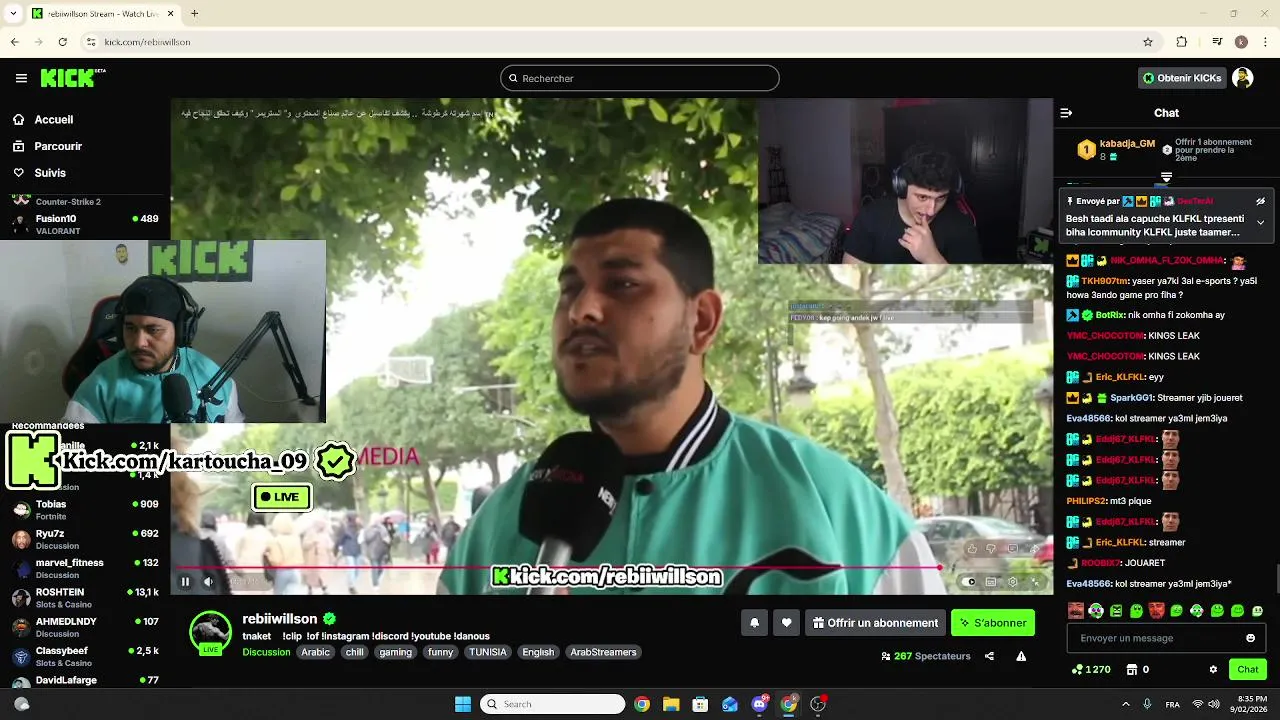Open the rebiiwillson channel avatar
The width and height of the screenshot is (1280, 720).
210,632
